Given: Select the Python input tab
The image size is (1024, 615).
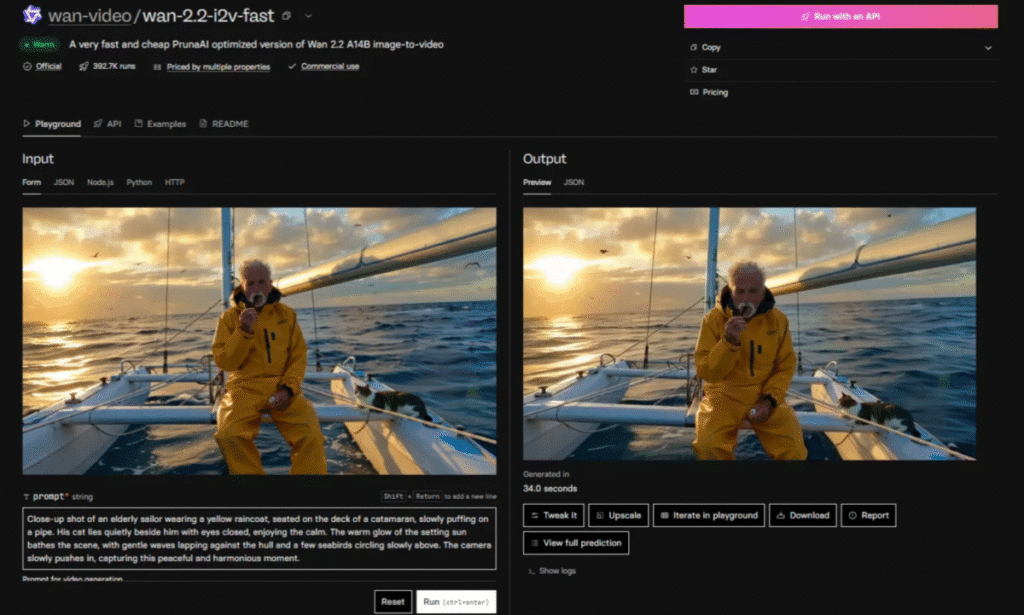Looking at the screenshot, I should (139, 183).
